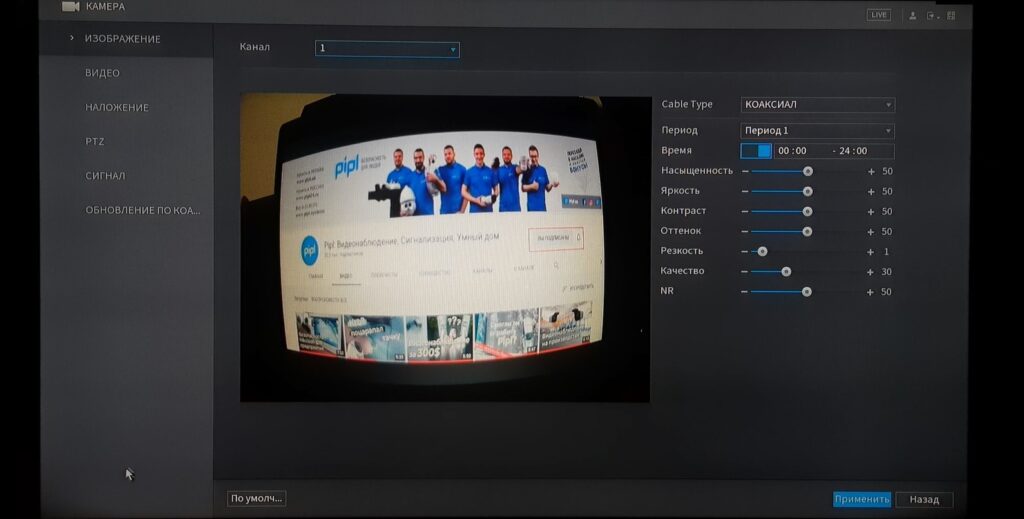This screenshot has height=519, width=1024.
Task: Decrease Яркость with minus icon
Action: tap(745, 191)
